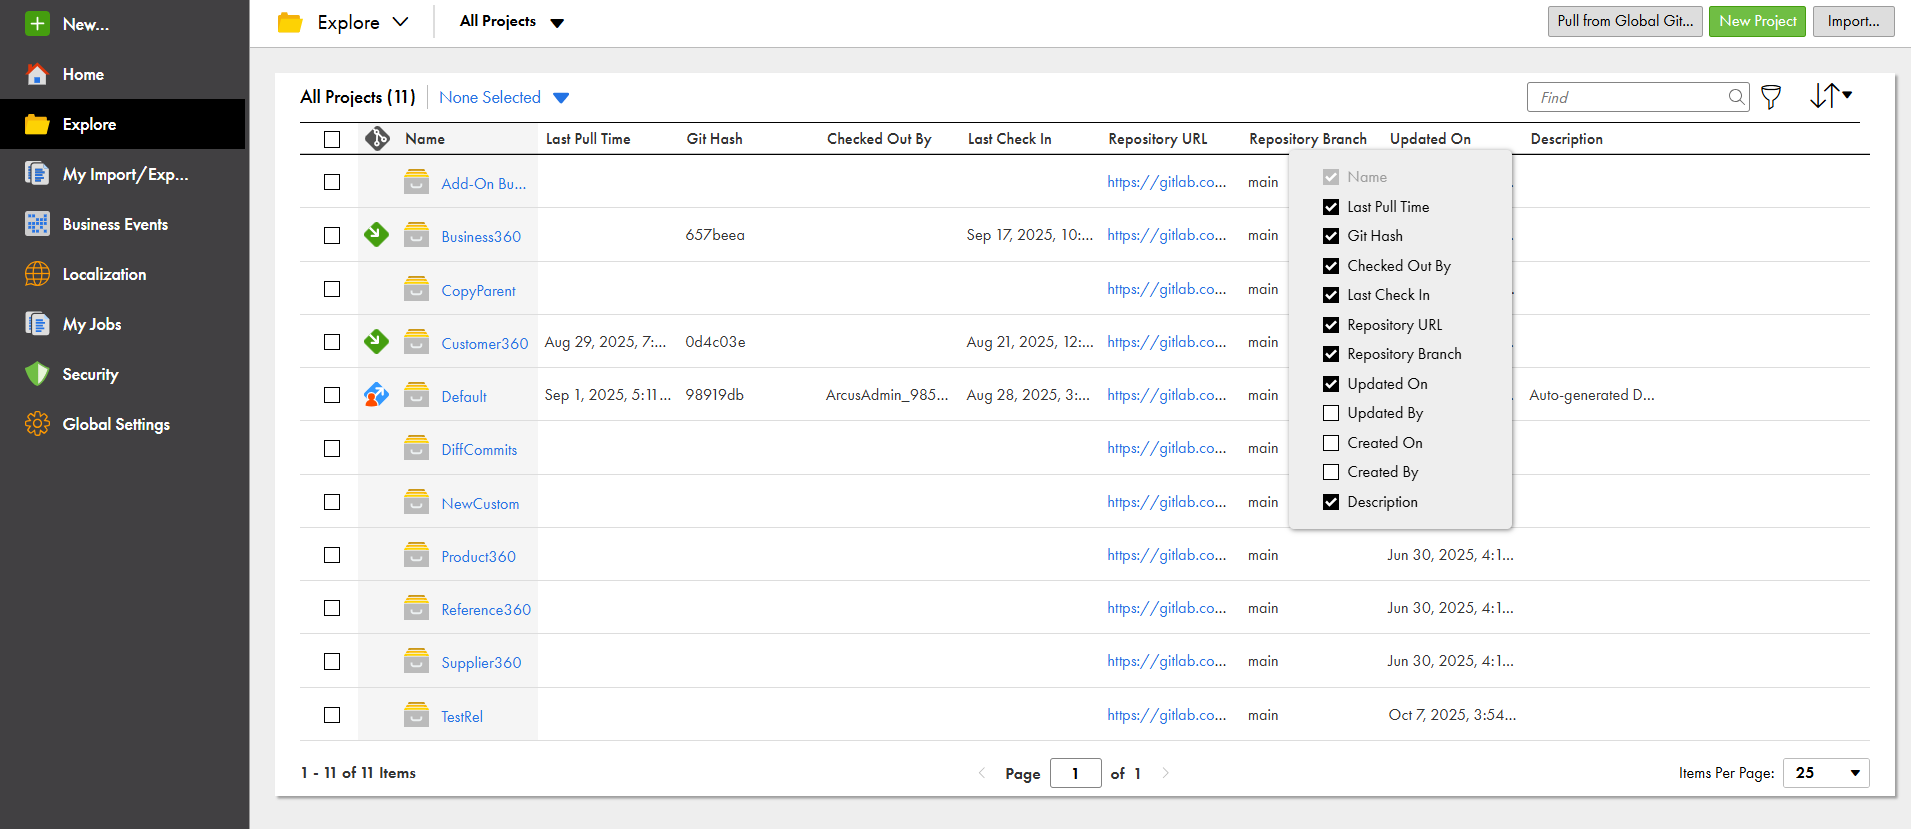Click the Checked Out By column header

879,139
